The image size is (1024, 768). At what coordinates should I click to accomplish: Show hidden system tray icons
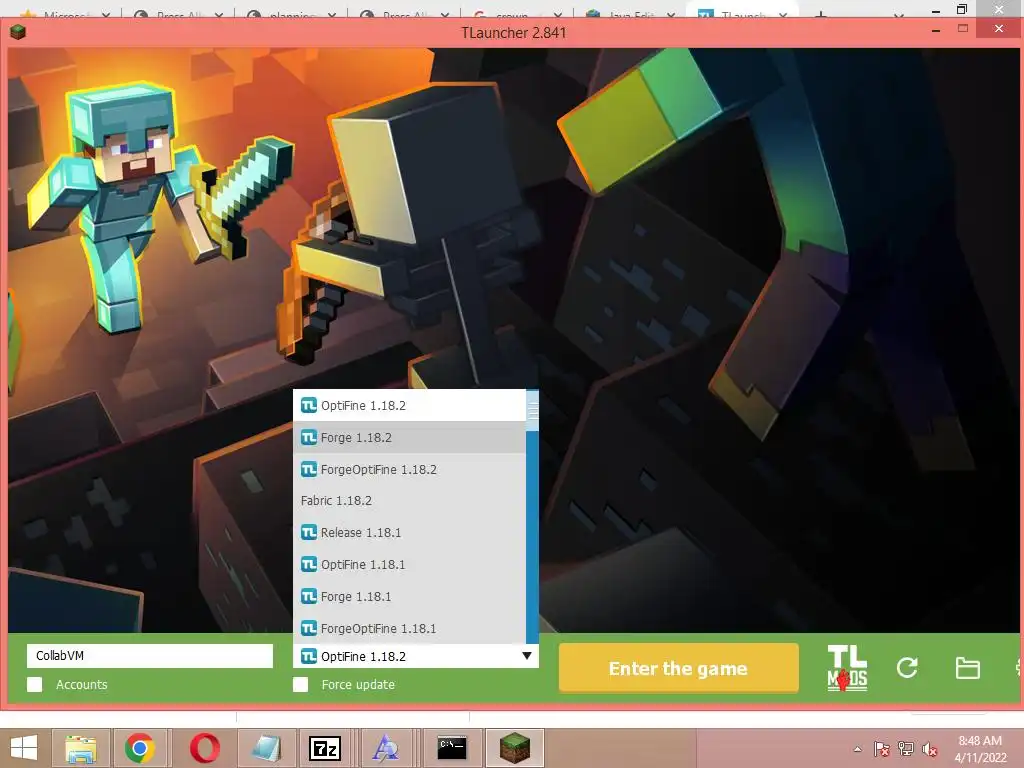(x=857, y=749)
